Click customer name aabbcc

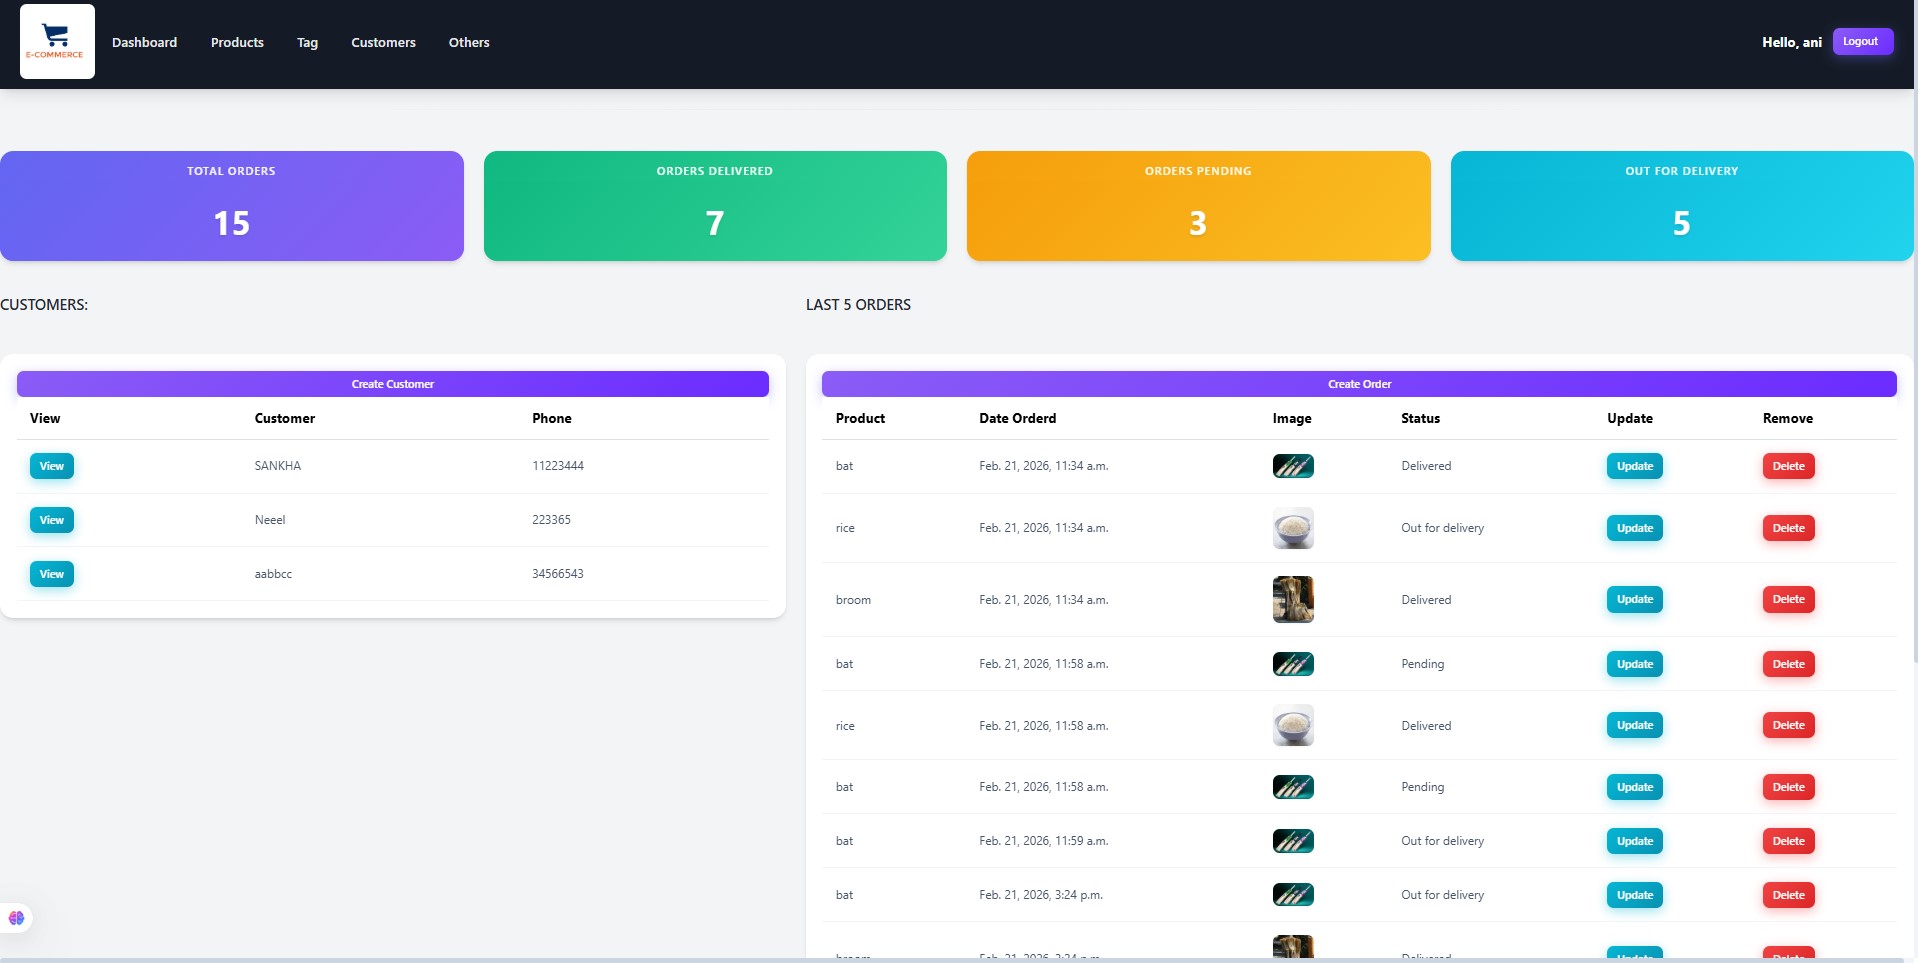tap(273, 574)
